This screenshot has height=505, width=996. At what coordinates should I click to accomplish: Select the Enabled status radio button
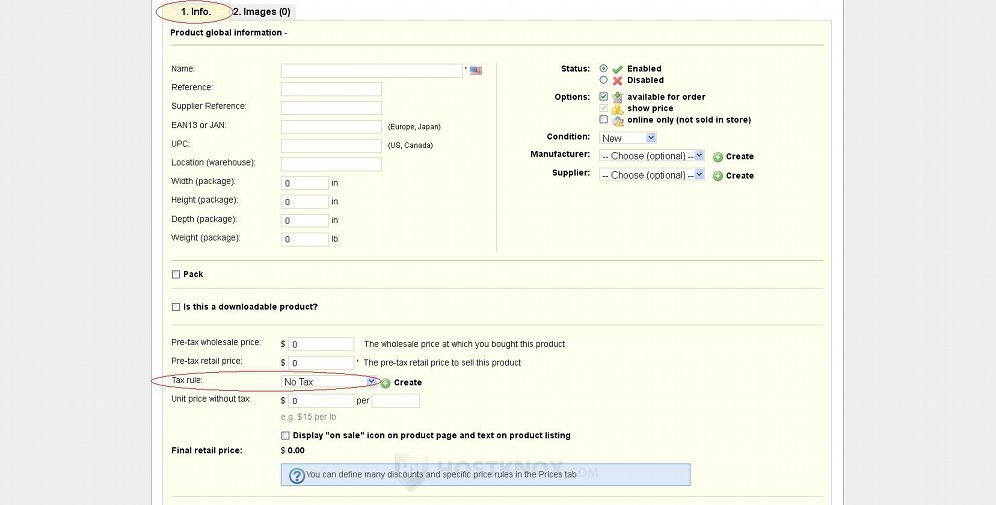click(603, 68)
